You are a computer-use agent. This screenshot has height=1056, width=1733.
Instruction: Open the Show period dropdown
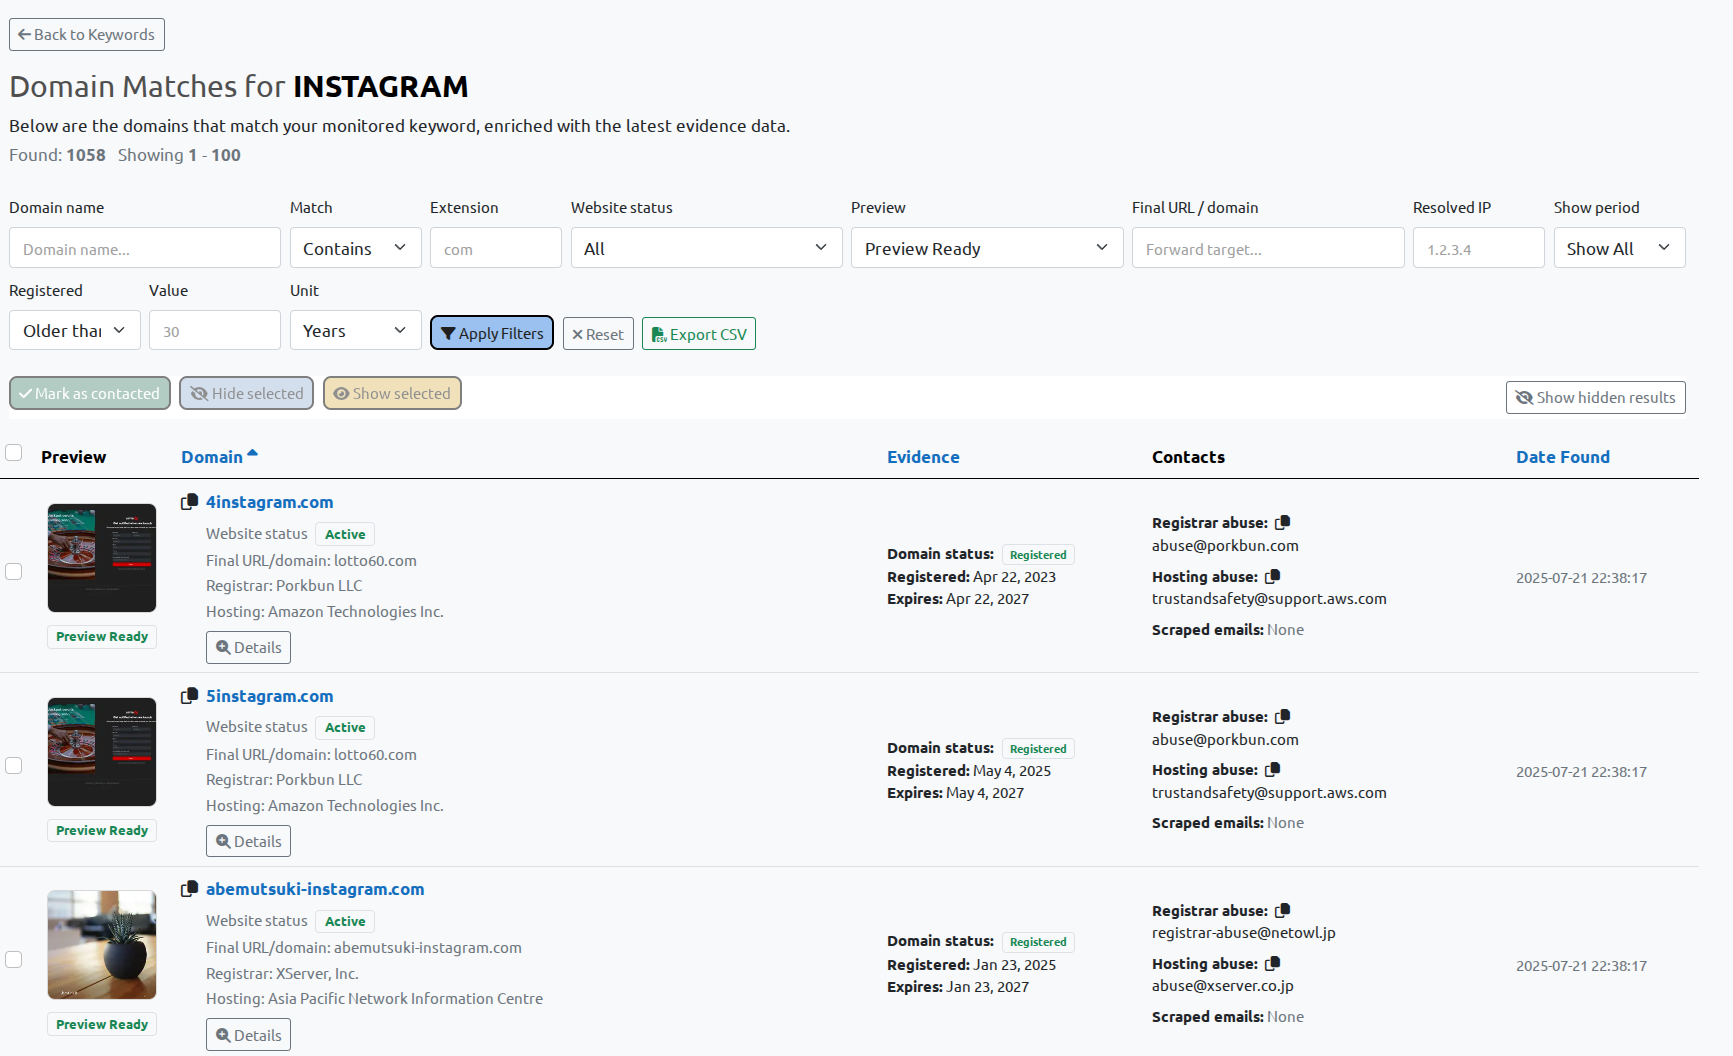click(x=1619, y=248)
